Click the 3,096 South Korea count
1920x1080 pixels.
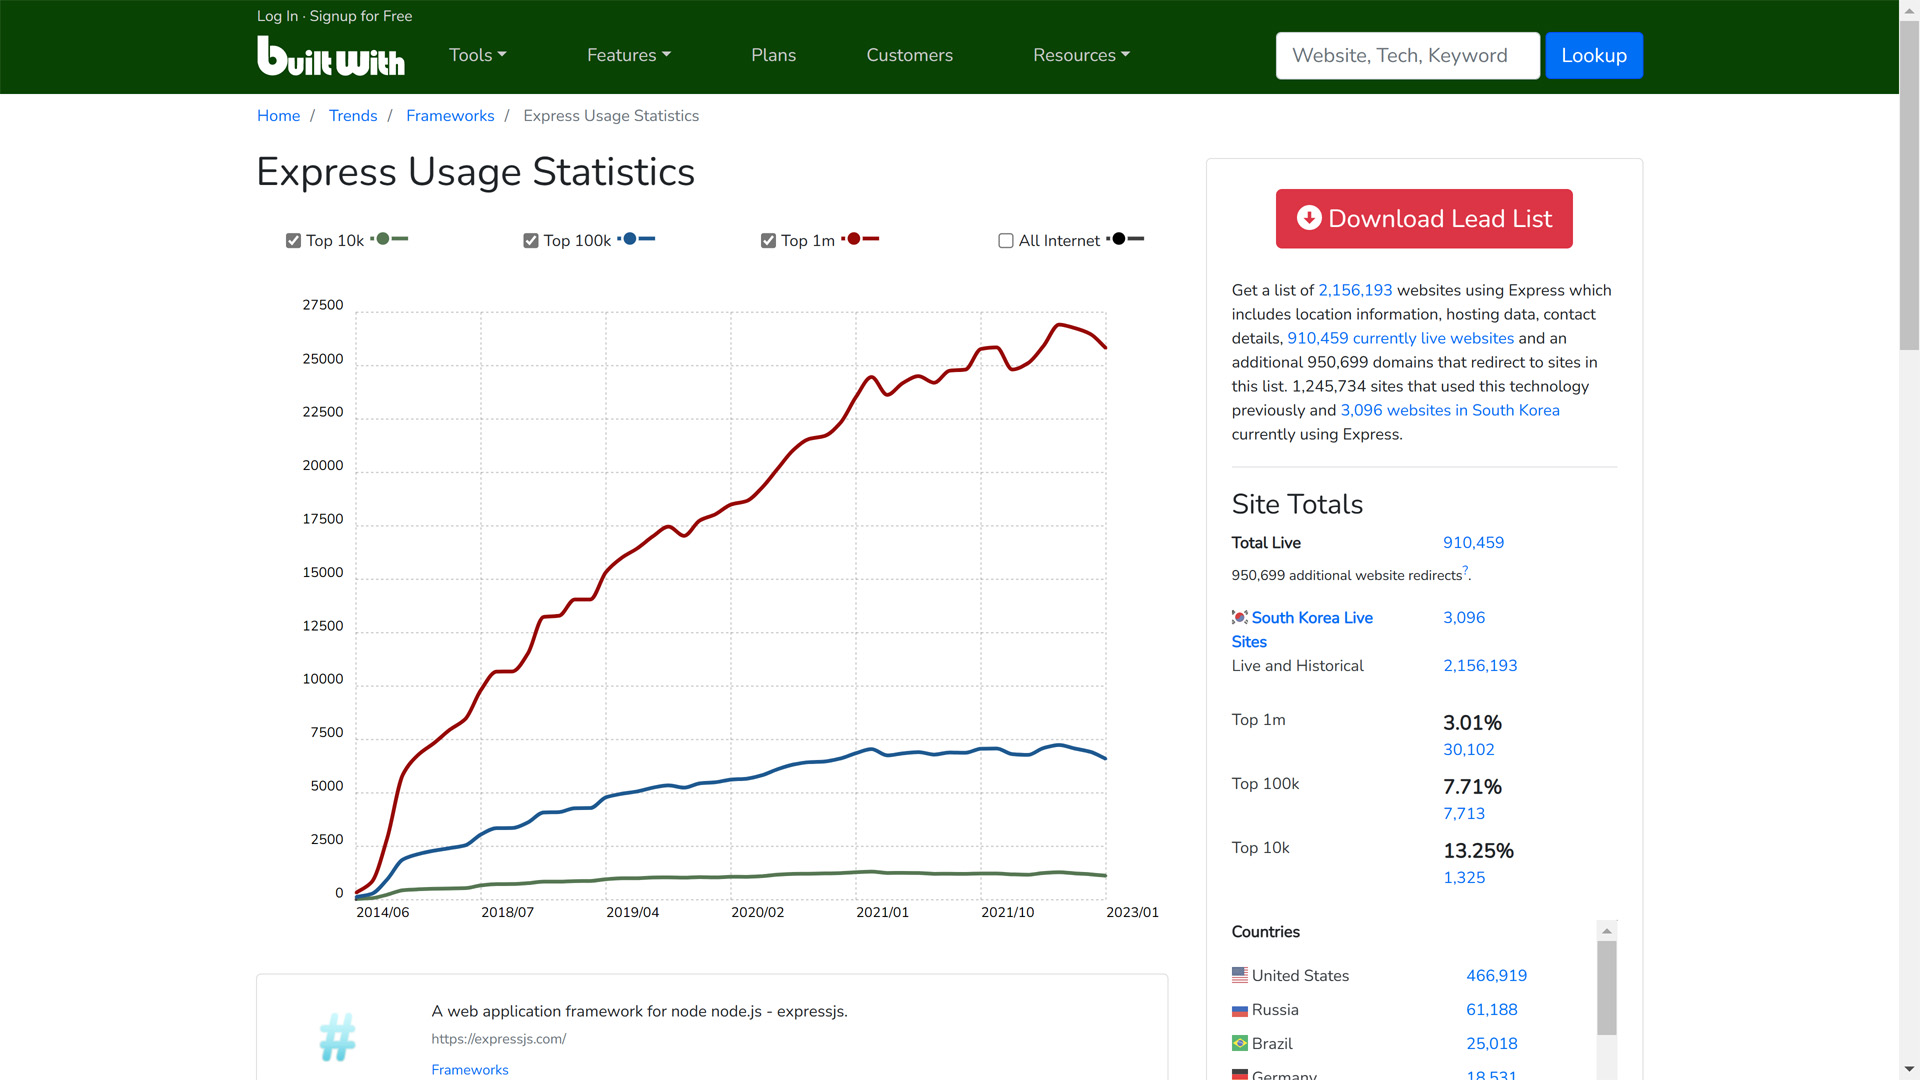[x=1464, y=618]
